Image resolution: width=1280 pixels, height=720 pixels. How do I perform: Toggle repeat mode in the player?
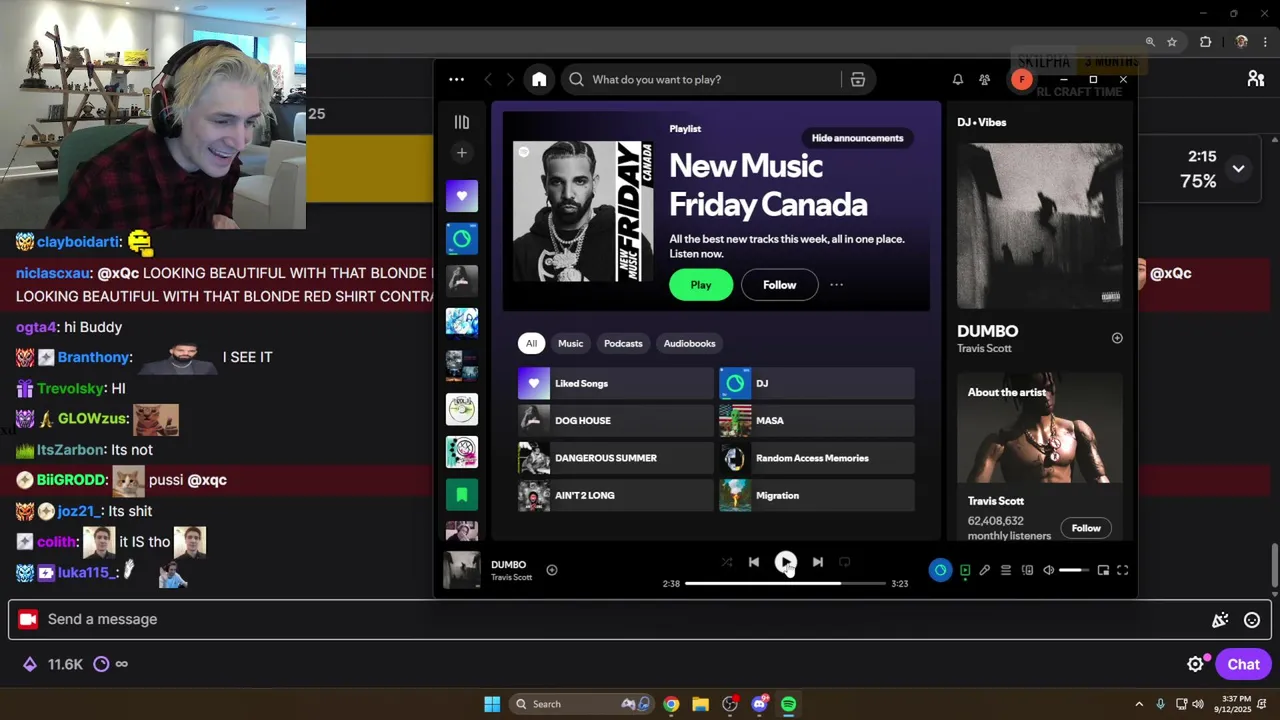[x=845, y=562]
